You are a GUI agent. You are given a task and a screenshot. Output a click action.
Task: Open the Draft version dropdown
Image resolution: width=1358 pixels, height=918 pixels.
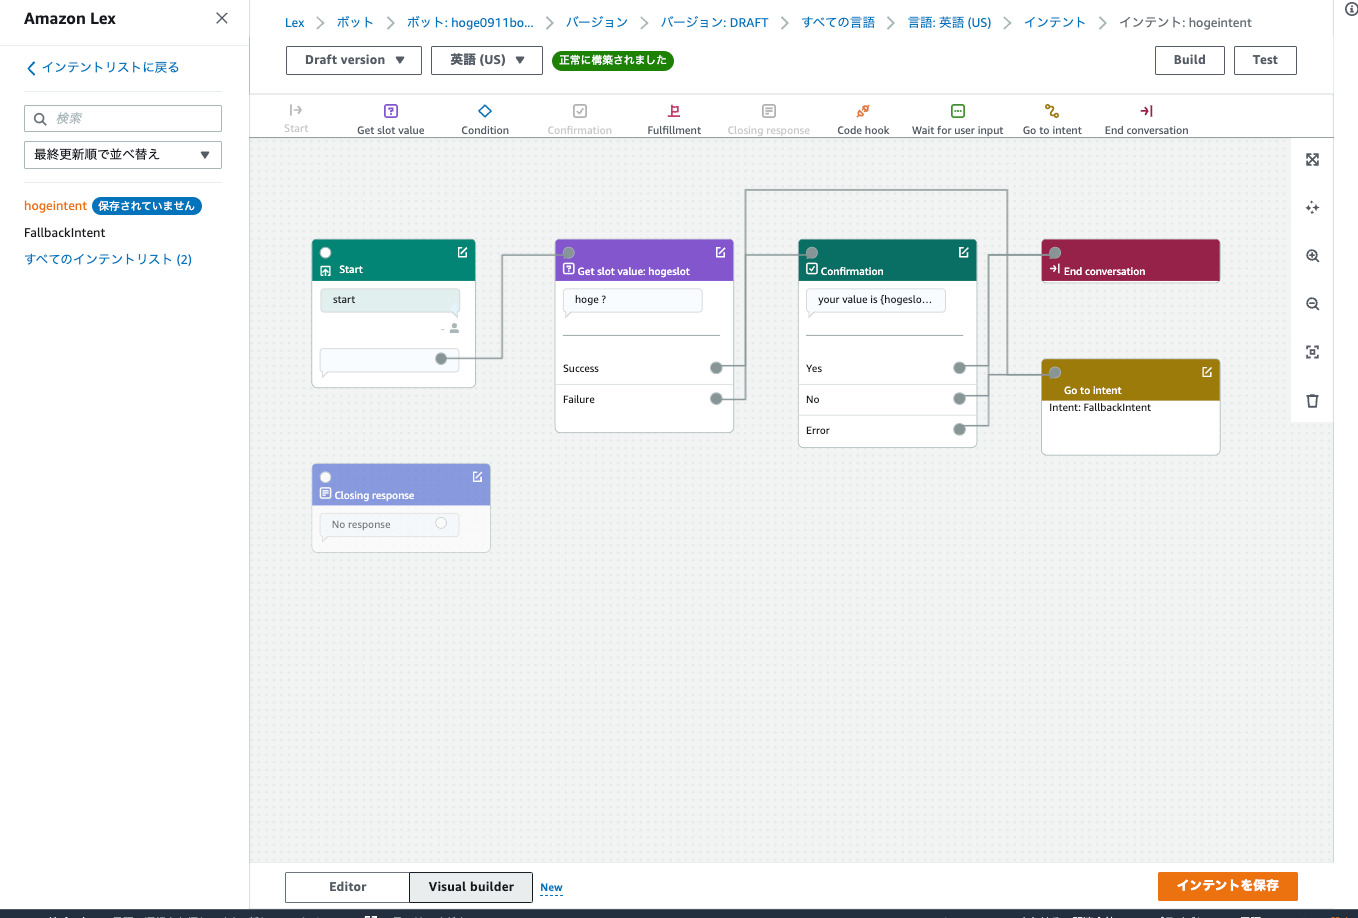tap(354, 60)
